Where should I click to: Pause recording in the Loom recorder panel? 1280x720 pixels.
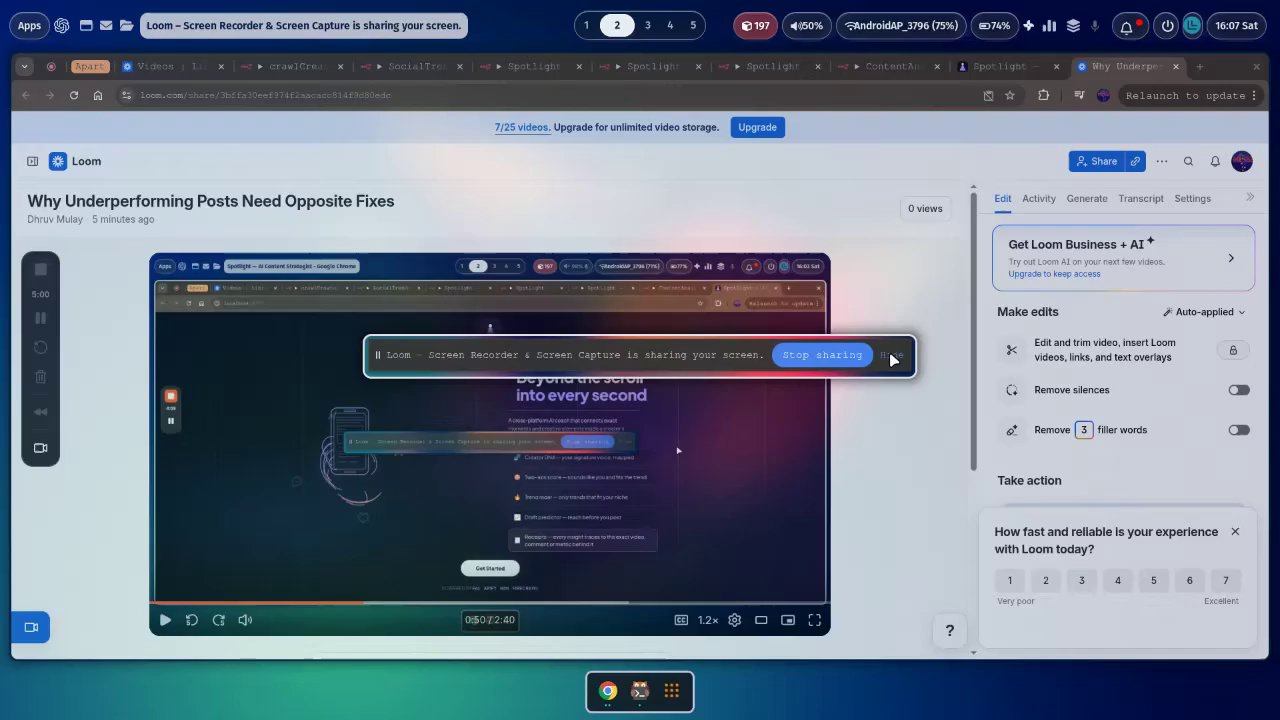click(40, 318)
